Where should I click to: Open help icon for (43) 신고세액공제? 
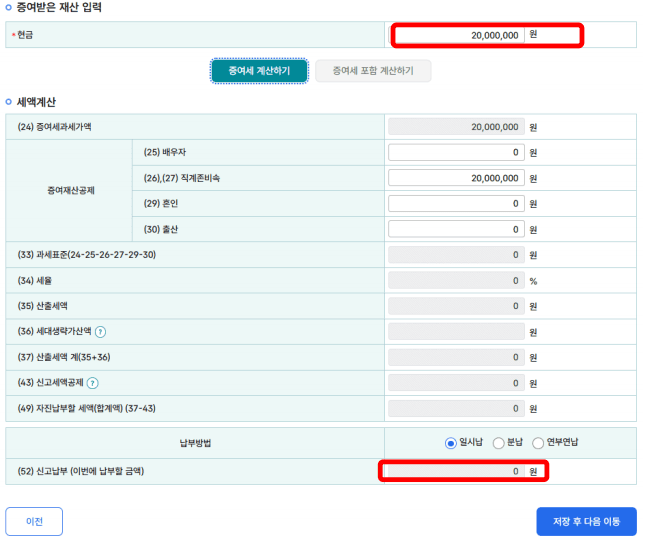[93, 383]
